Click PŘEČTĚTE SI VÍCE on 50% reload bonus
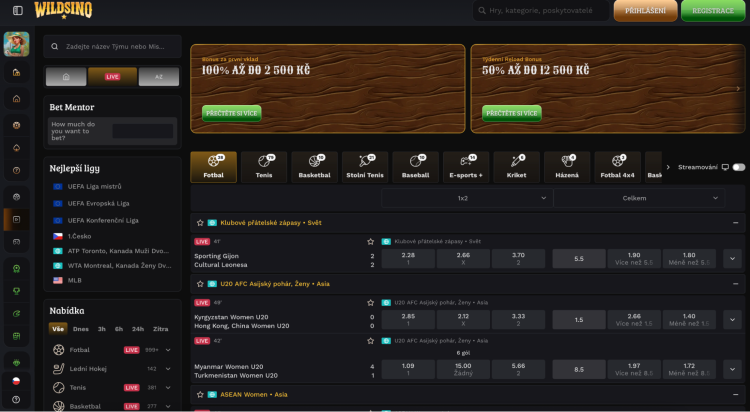750x412 pixels. (x=512, y=113)
